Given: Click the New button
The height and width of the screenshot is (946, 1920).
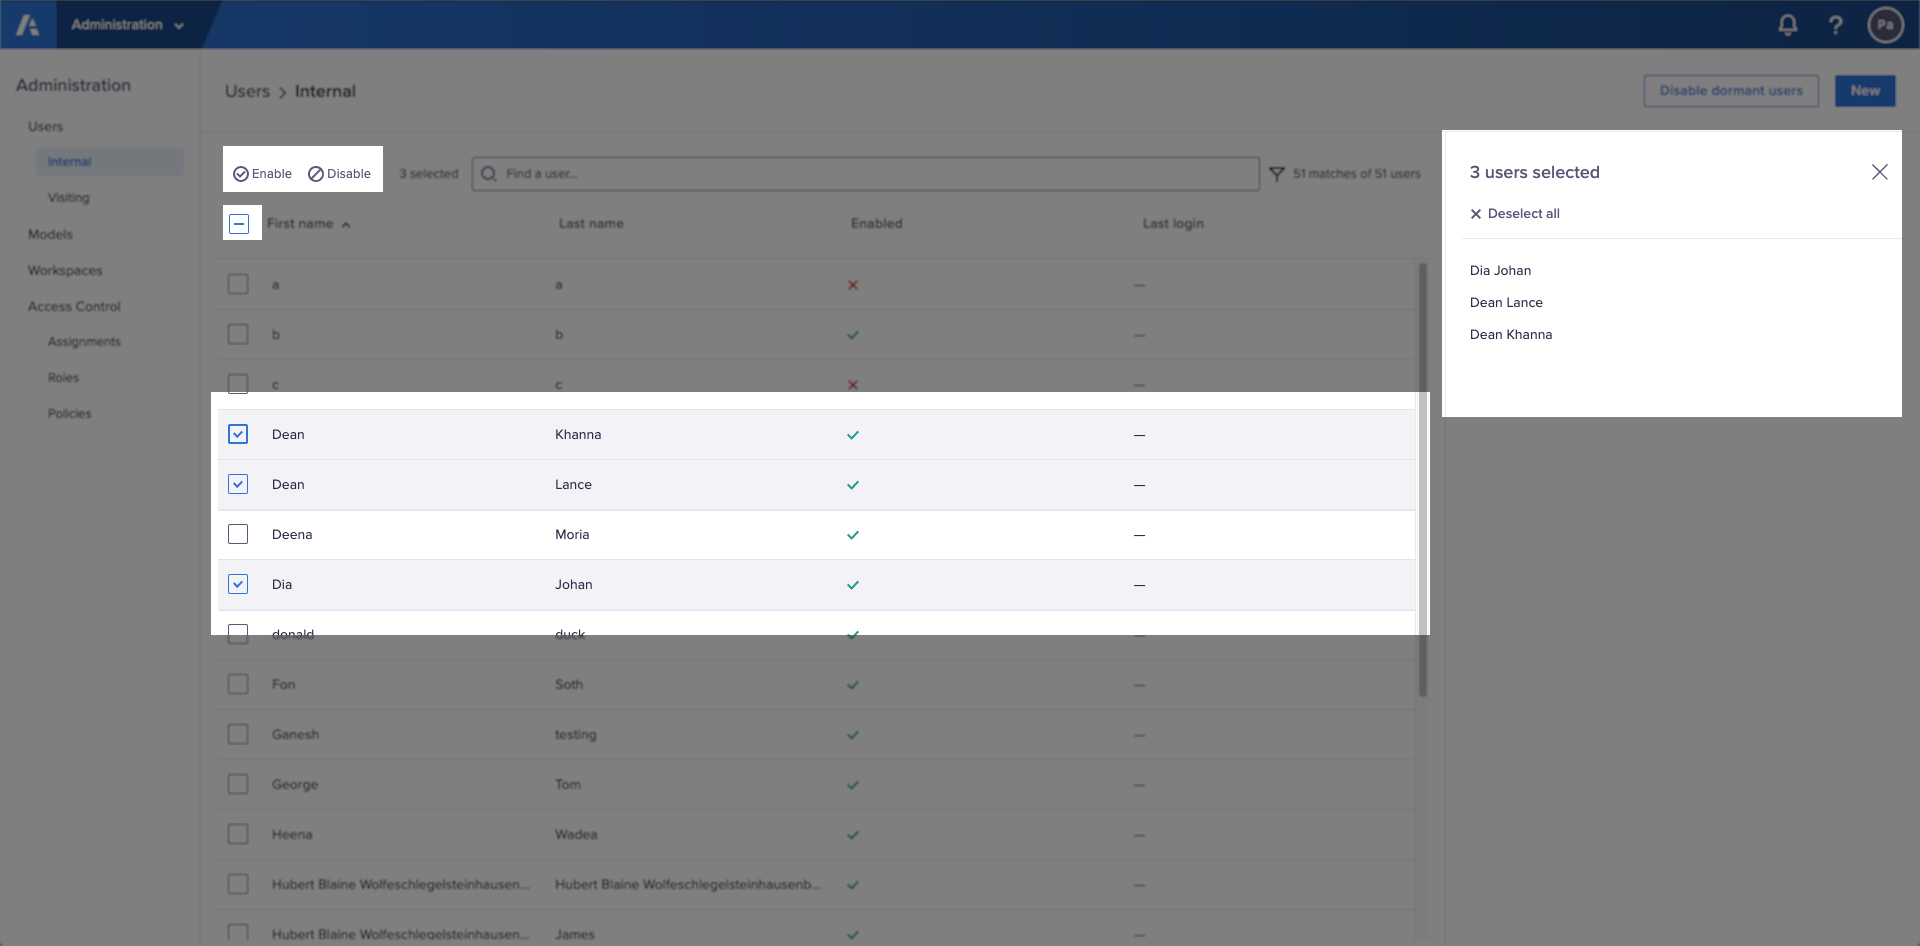Looking at the screenshot, I should (x=1864, y=90).
